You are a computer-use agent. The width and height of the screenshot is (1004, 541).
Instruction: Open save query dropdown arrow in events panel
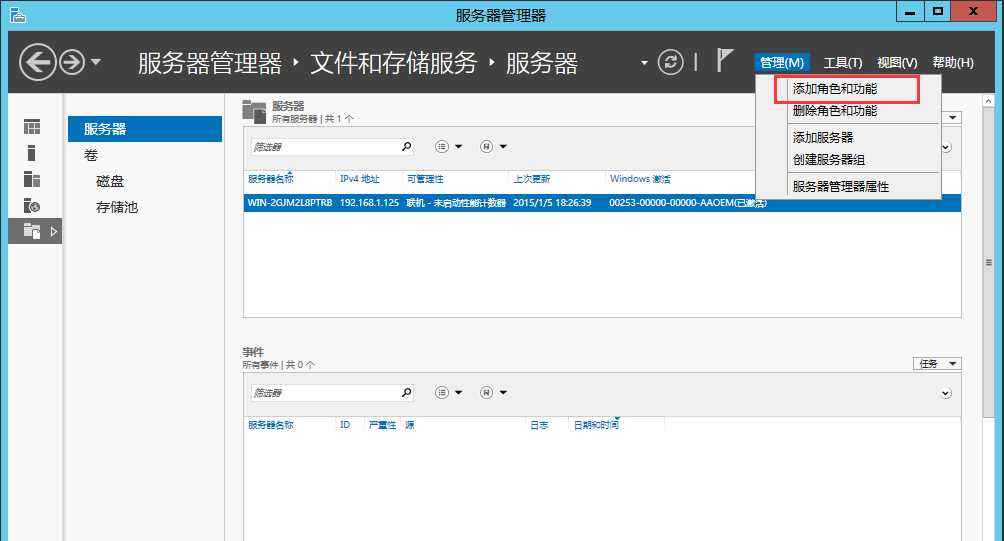click(503, 392)
